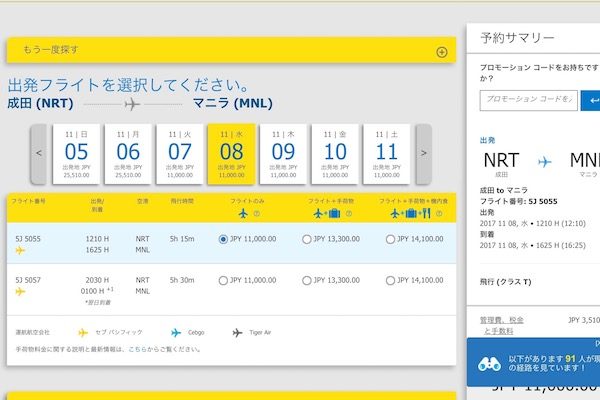Go to previous week of dates arrow
Viewport: 600px width, 400px height.
pos(38,154)
